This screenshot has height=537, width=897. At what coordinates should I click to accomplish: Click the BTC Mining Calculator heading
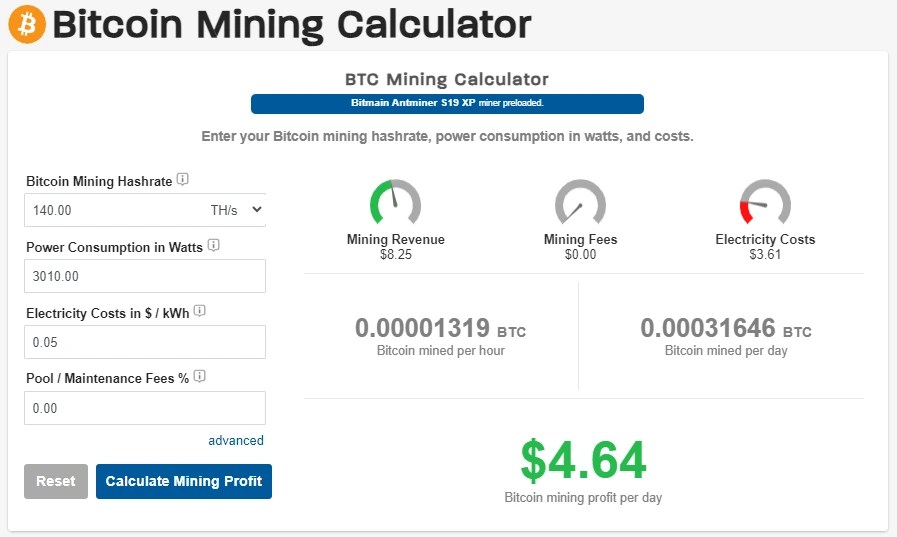(447, 79)
